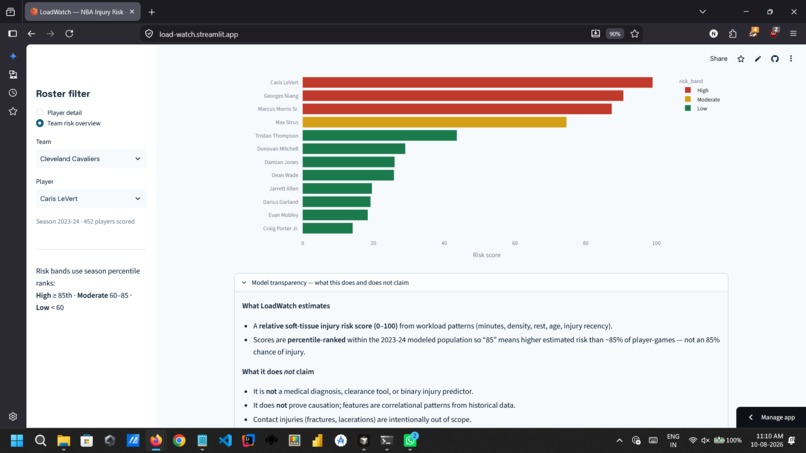This screenshot has height=453, width=806.
Task: Show hidden system tray icons
Action: pos(619,441)
